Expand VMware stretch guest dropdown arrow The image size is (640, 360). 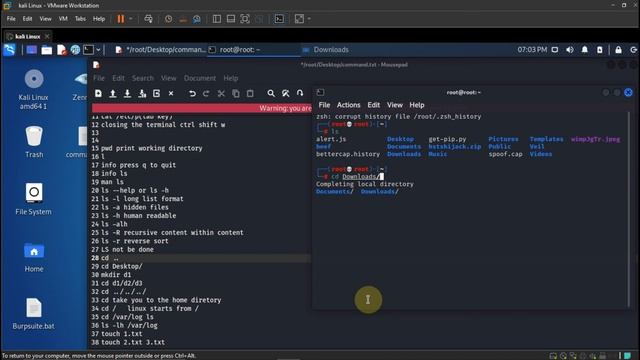click(x=309, y=19)
